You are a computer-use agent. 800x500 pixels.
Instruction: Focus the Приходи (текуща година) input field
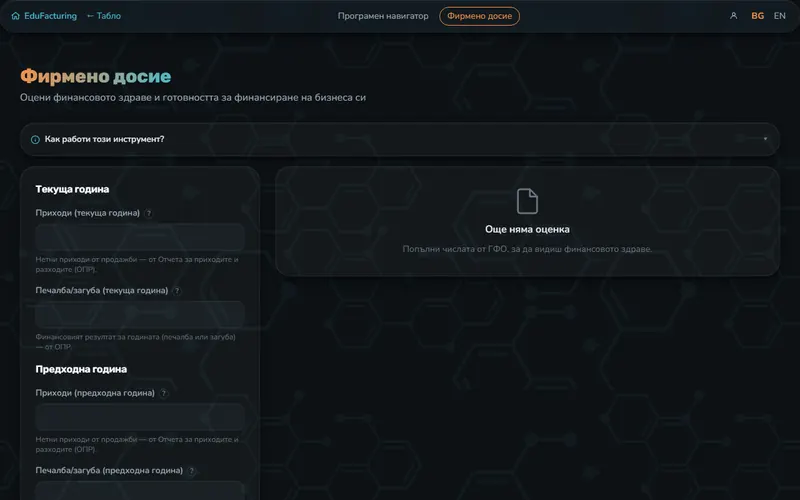coord(140,237)
